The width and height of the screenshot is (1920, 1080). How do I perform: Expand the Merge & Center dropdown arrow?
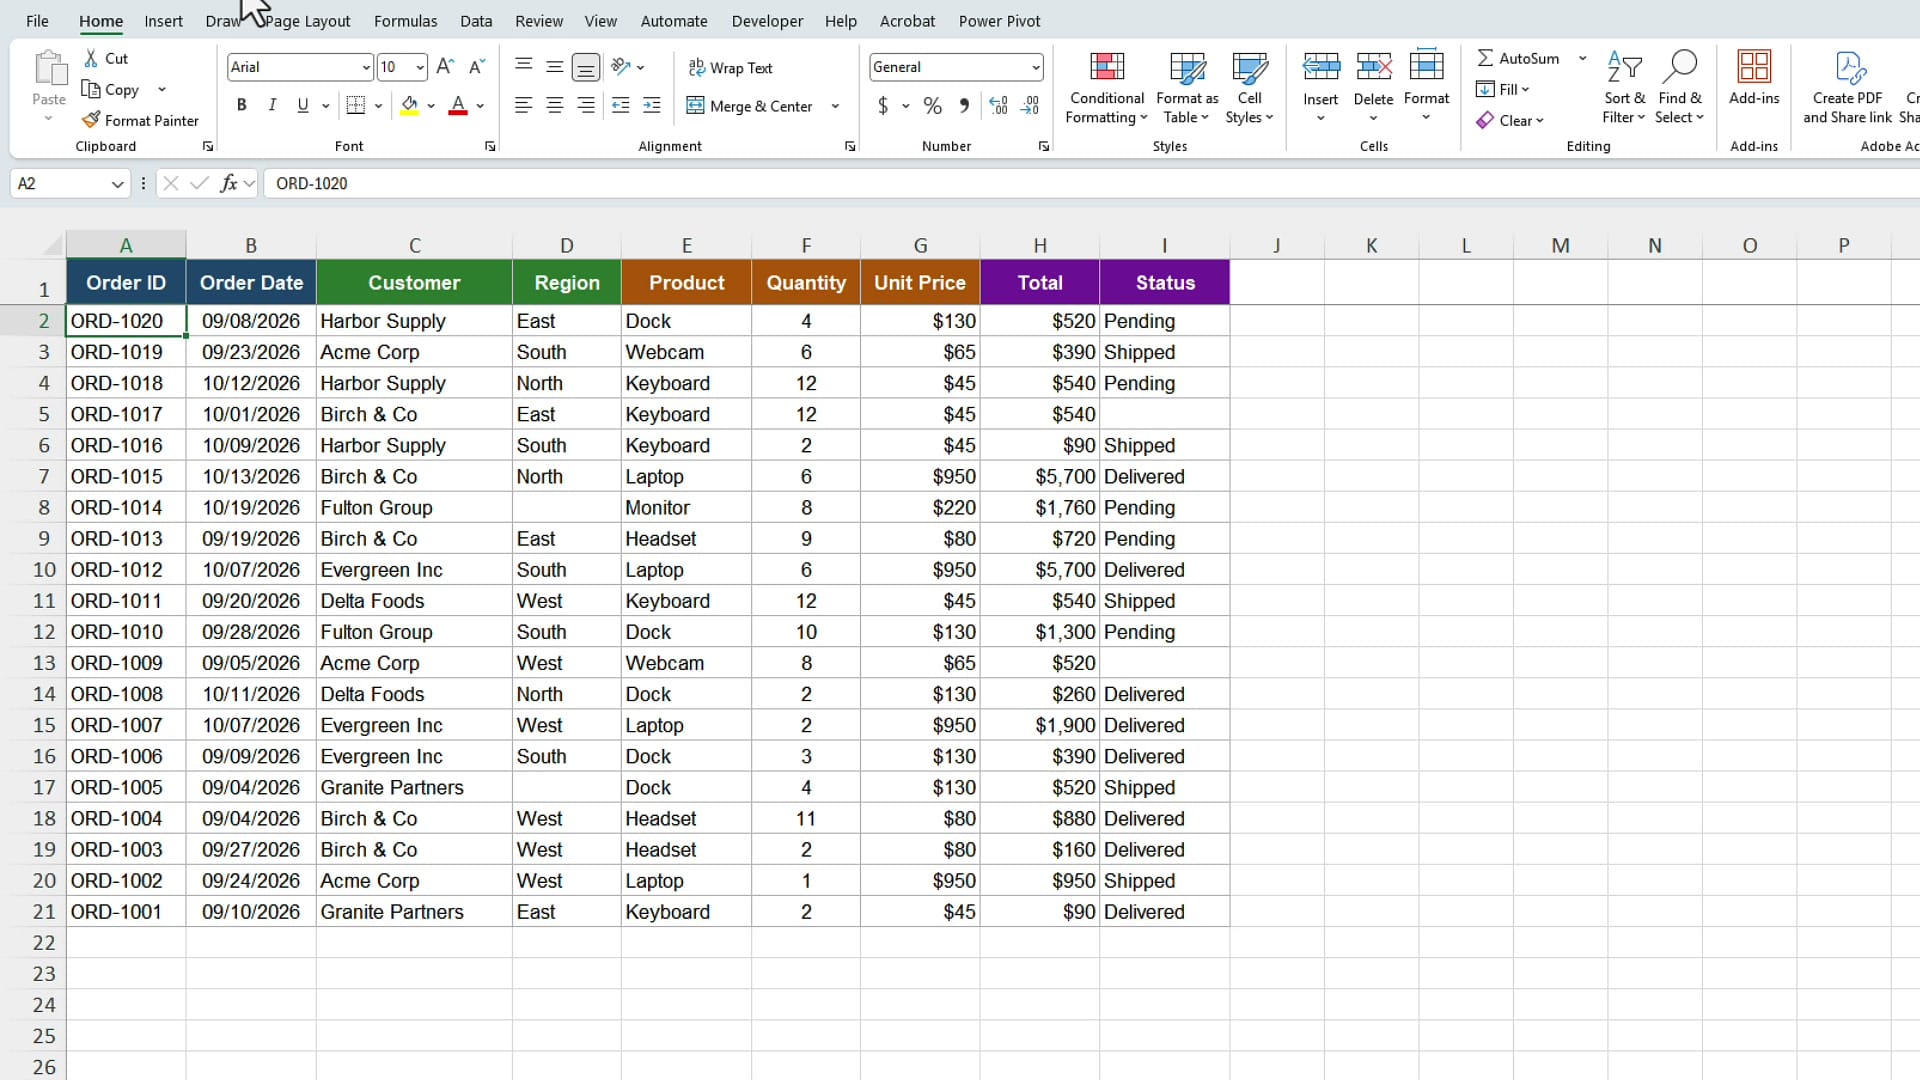(835, 106)
